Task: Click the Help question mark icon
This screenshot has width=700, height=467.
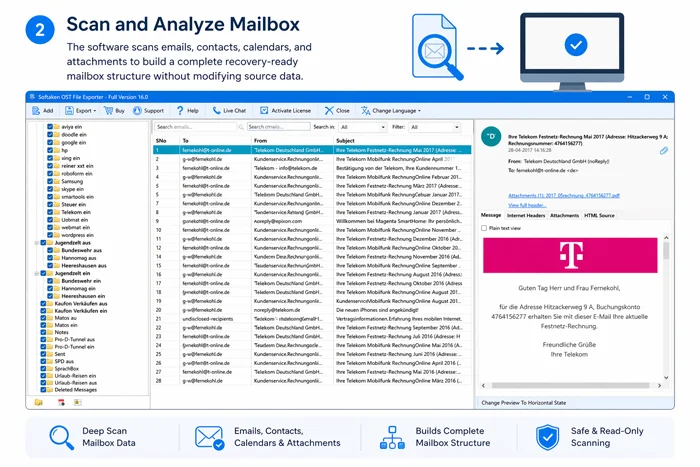Action: (x=180, y=110)
